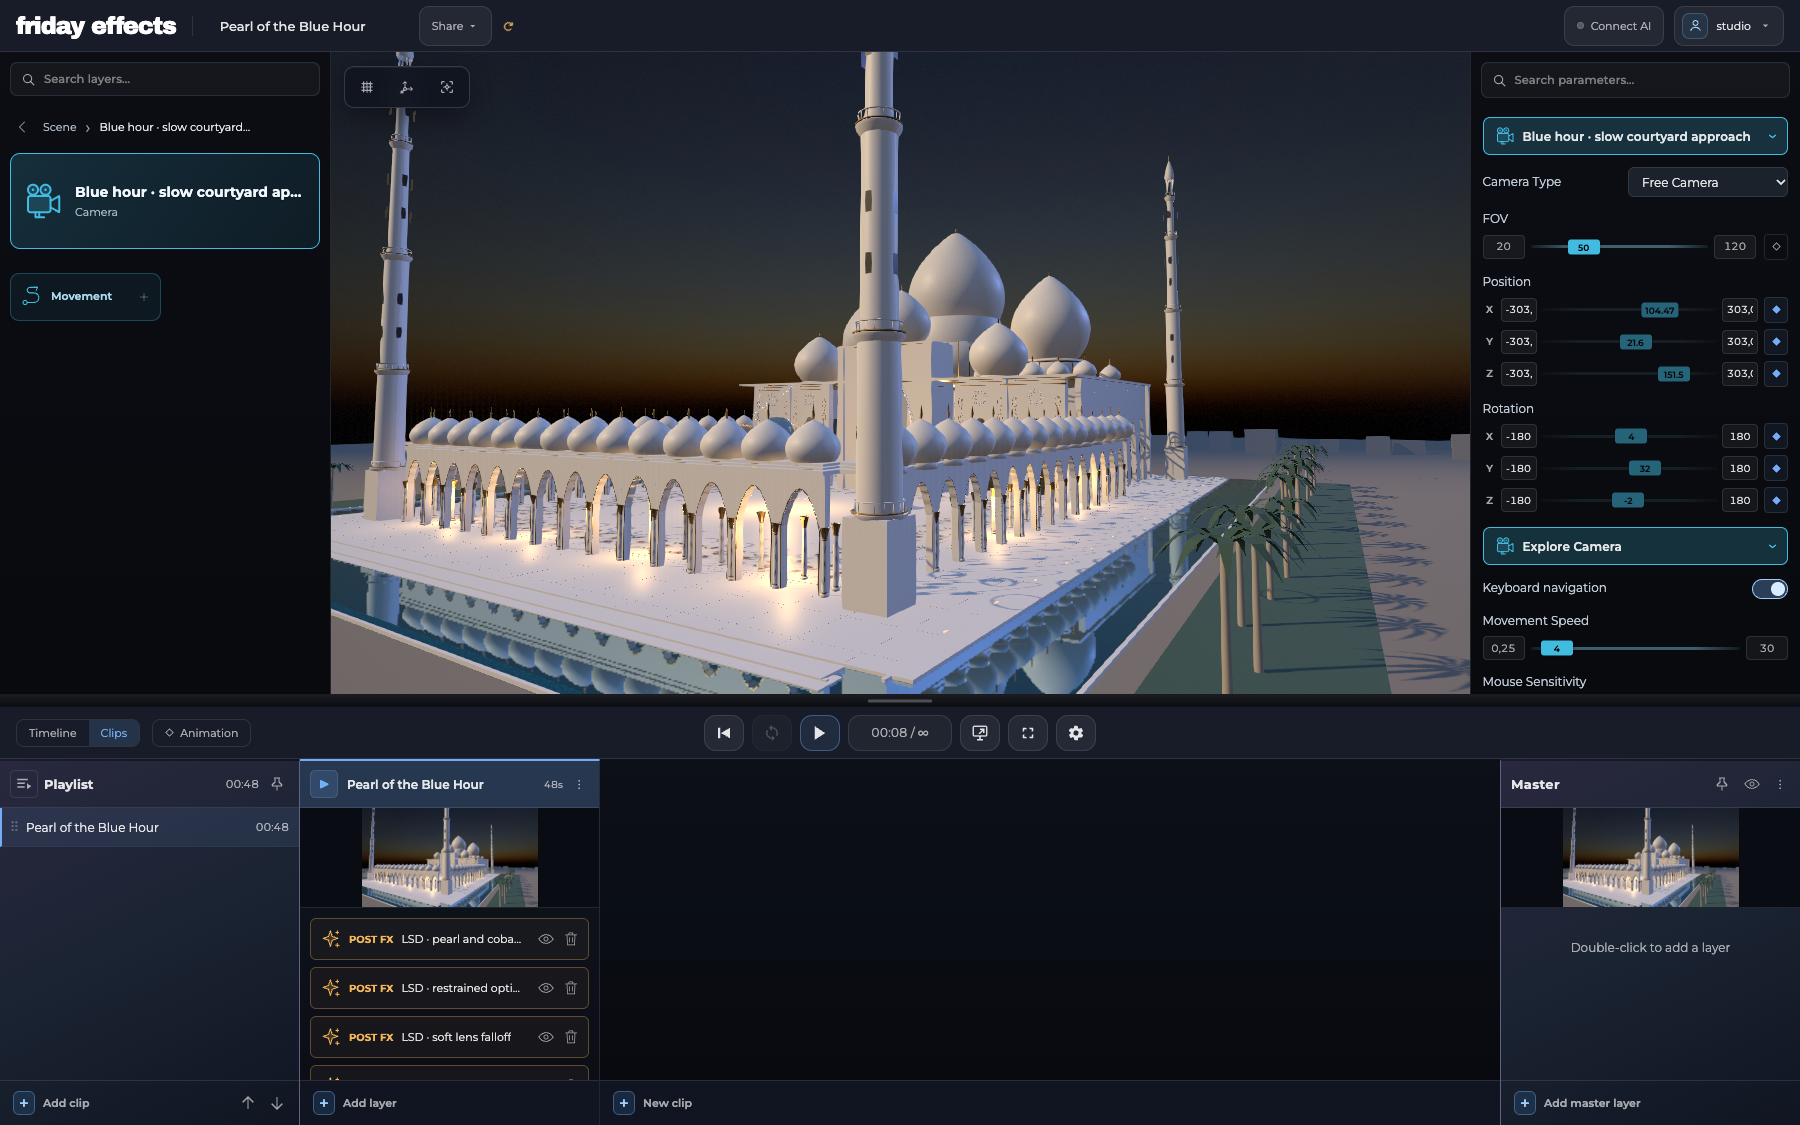Toggle the FOV keyframe diamond
The height and width of the screenshot is (1125, 1800).
pos(1776,247)
